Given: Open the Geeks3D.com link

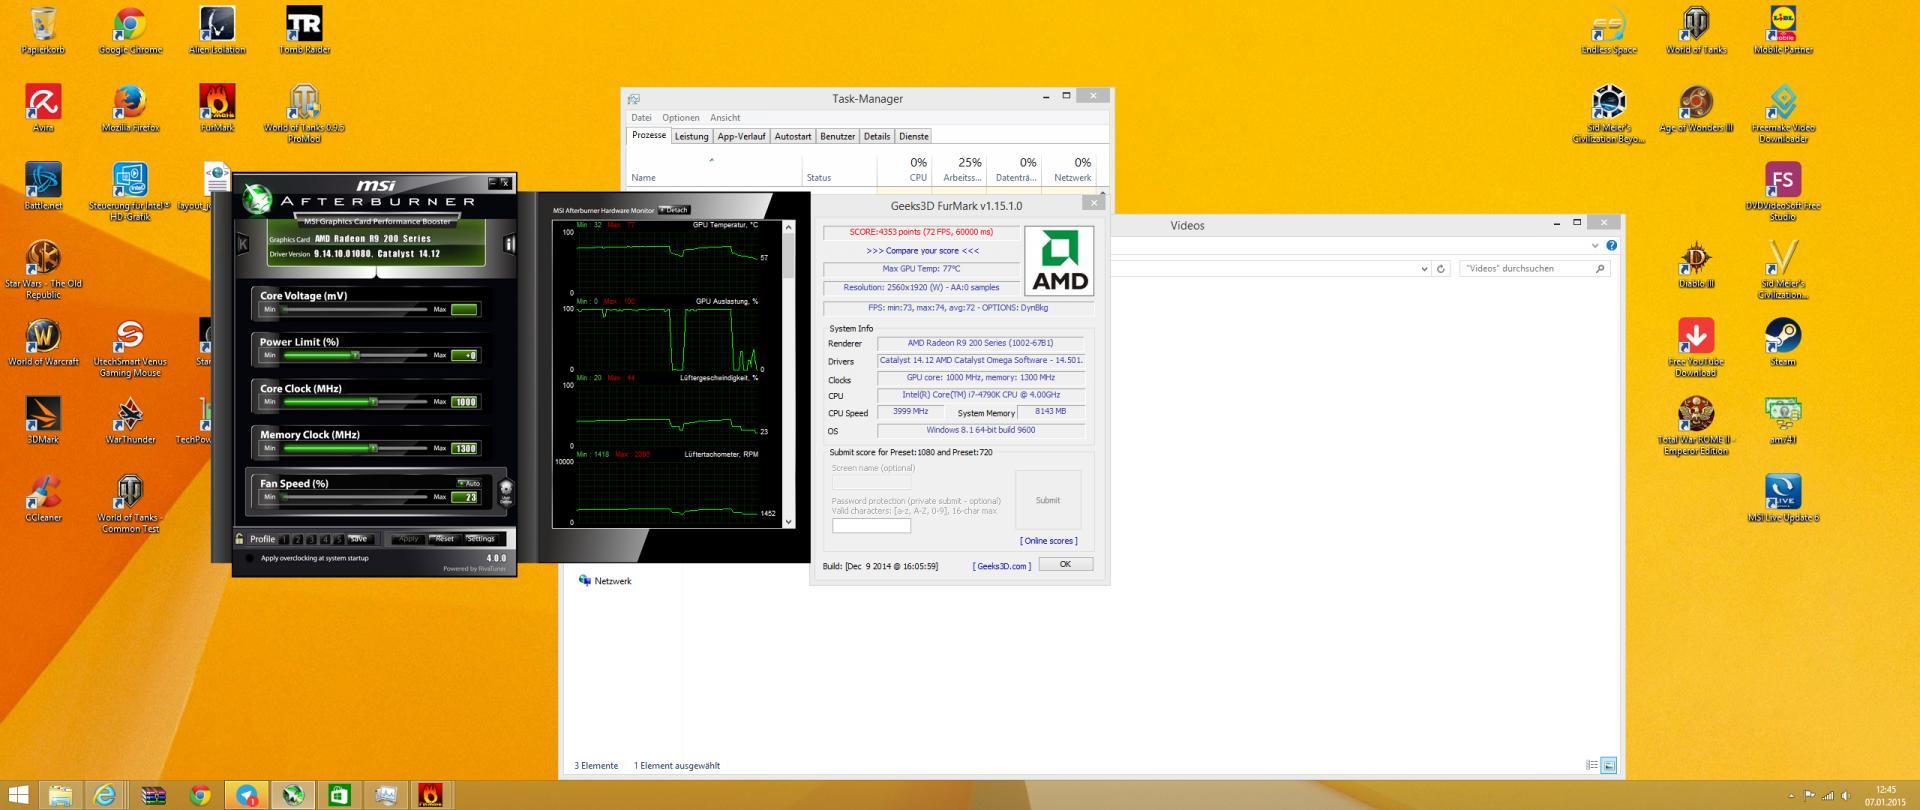Looking at the screenshot, I should coord(1002,566).
